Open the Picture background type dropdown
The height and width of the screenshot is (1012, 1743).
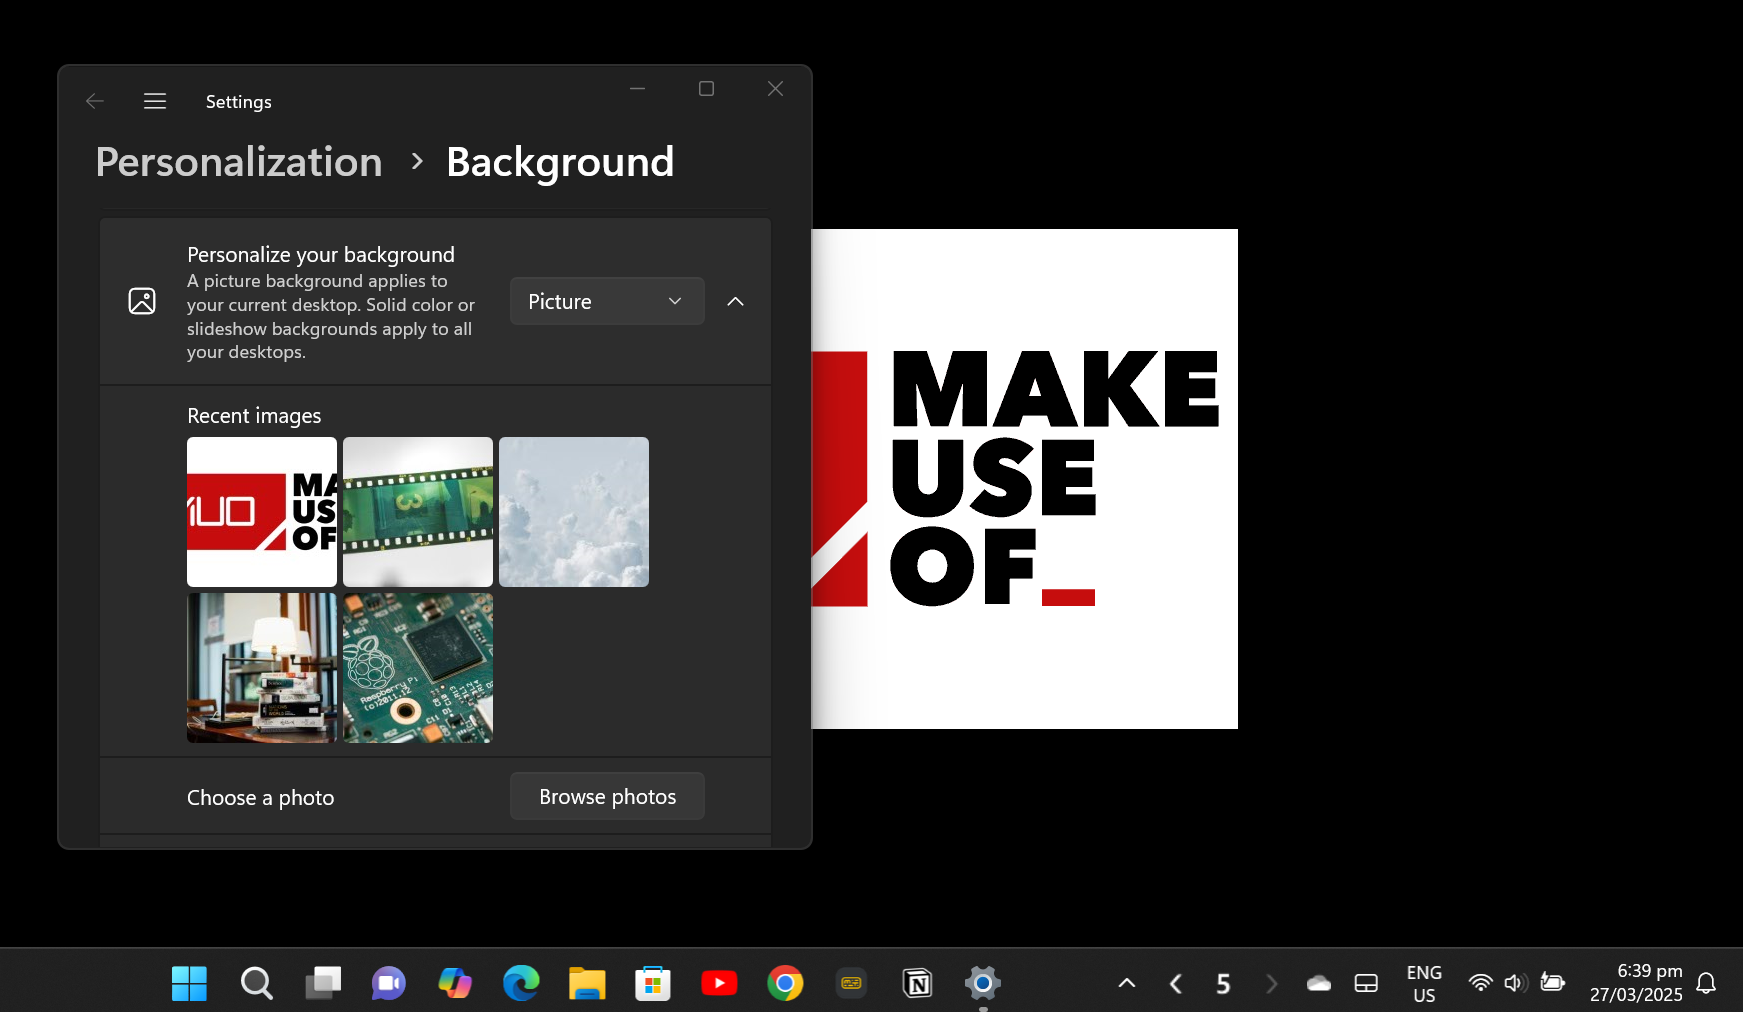tap(606, 301)
